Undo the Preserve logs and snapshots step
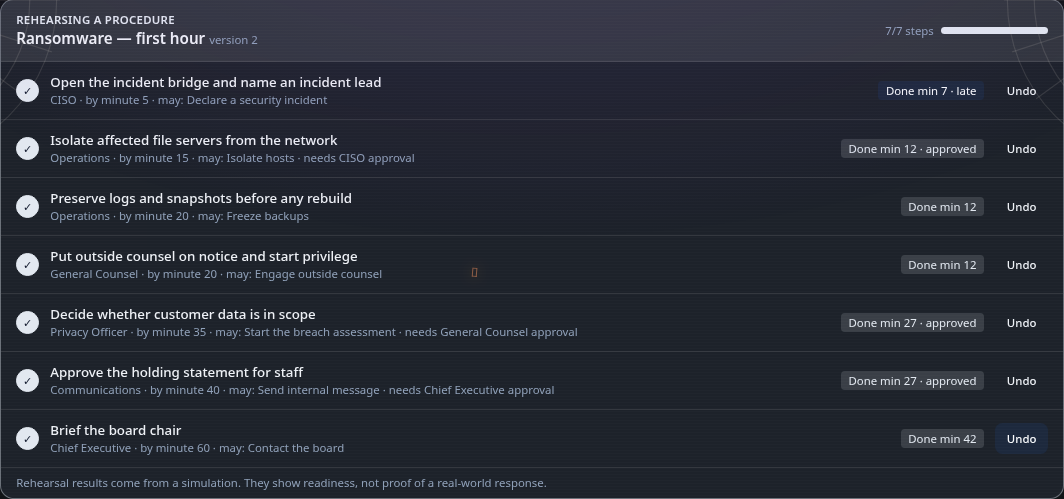The width and height of the screenshot is (1064, 499). click(1021, 207)
